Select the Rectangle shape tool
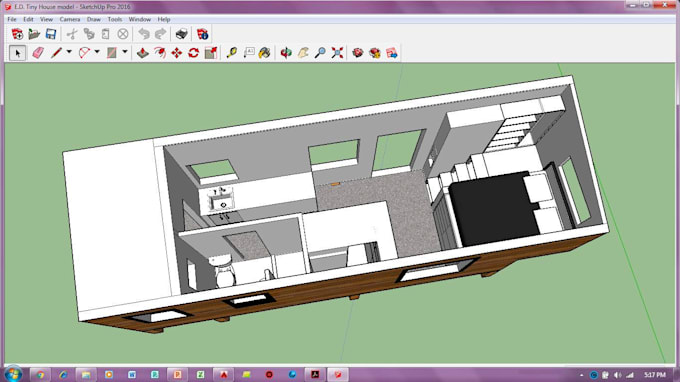680x382 pixels. [112, 53]
